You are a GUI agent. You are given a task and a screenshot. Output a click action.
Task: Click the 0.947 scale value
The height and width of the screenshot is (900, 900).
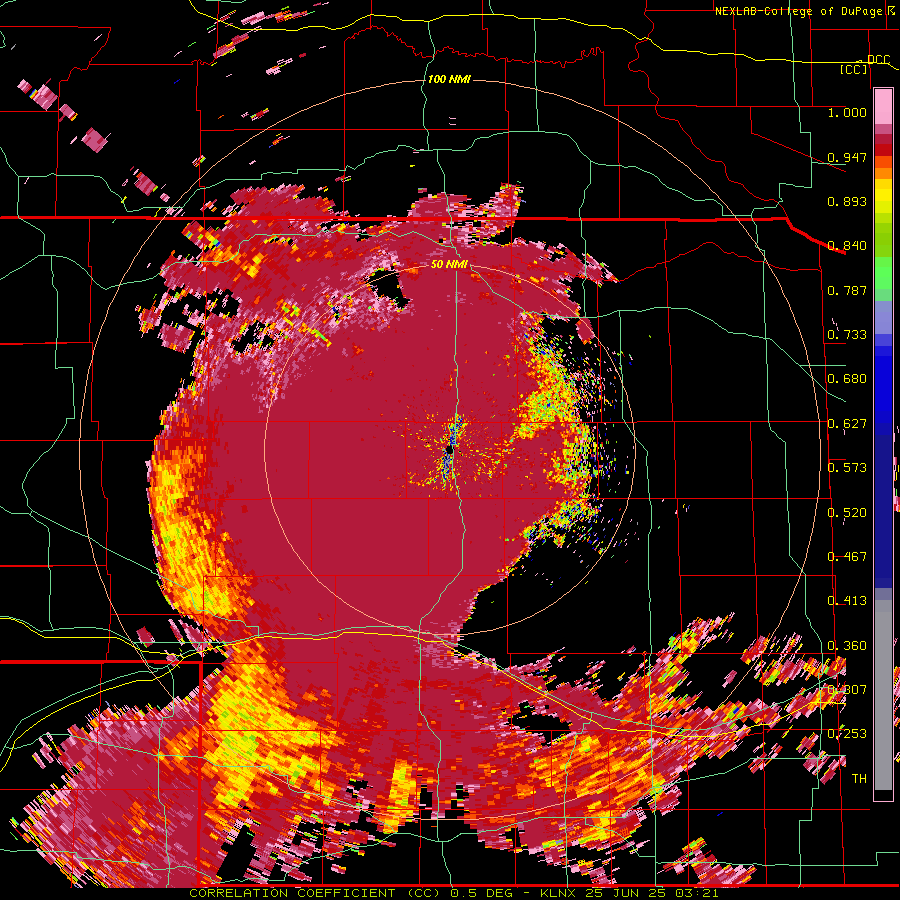tap(847, 157)
